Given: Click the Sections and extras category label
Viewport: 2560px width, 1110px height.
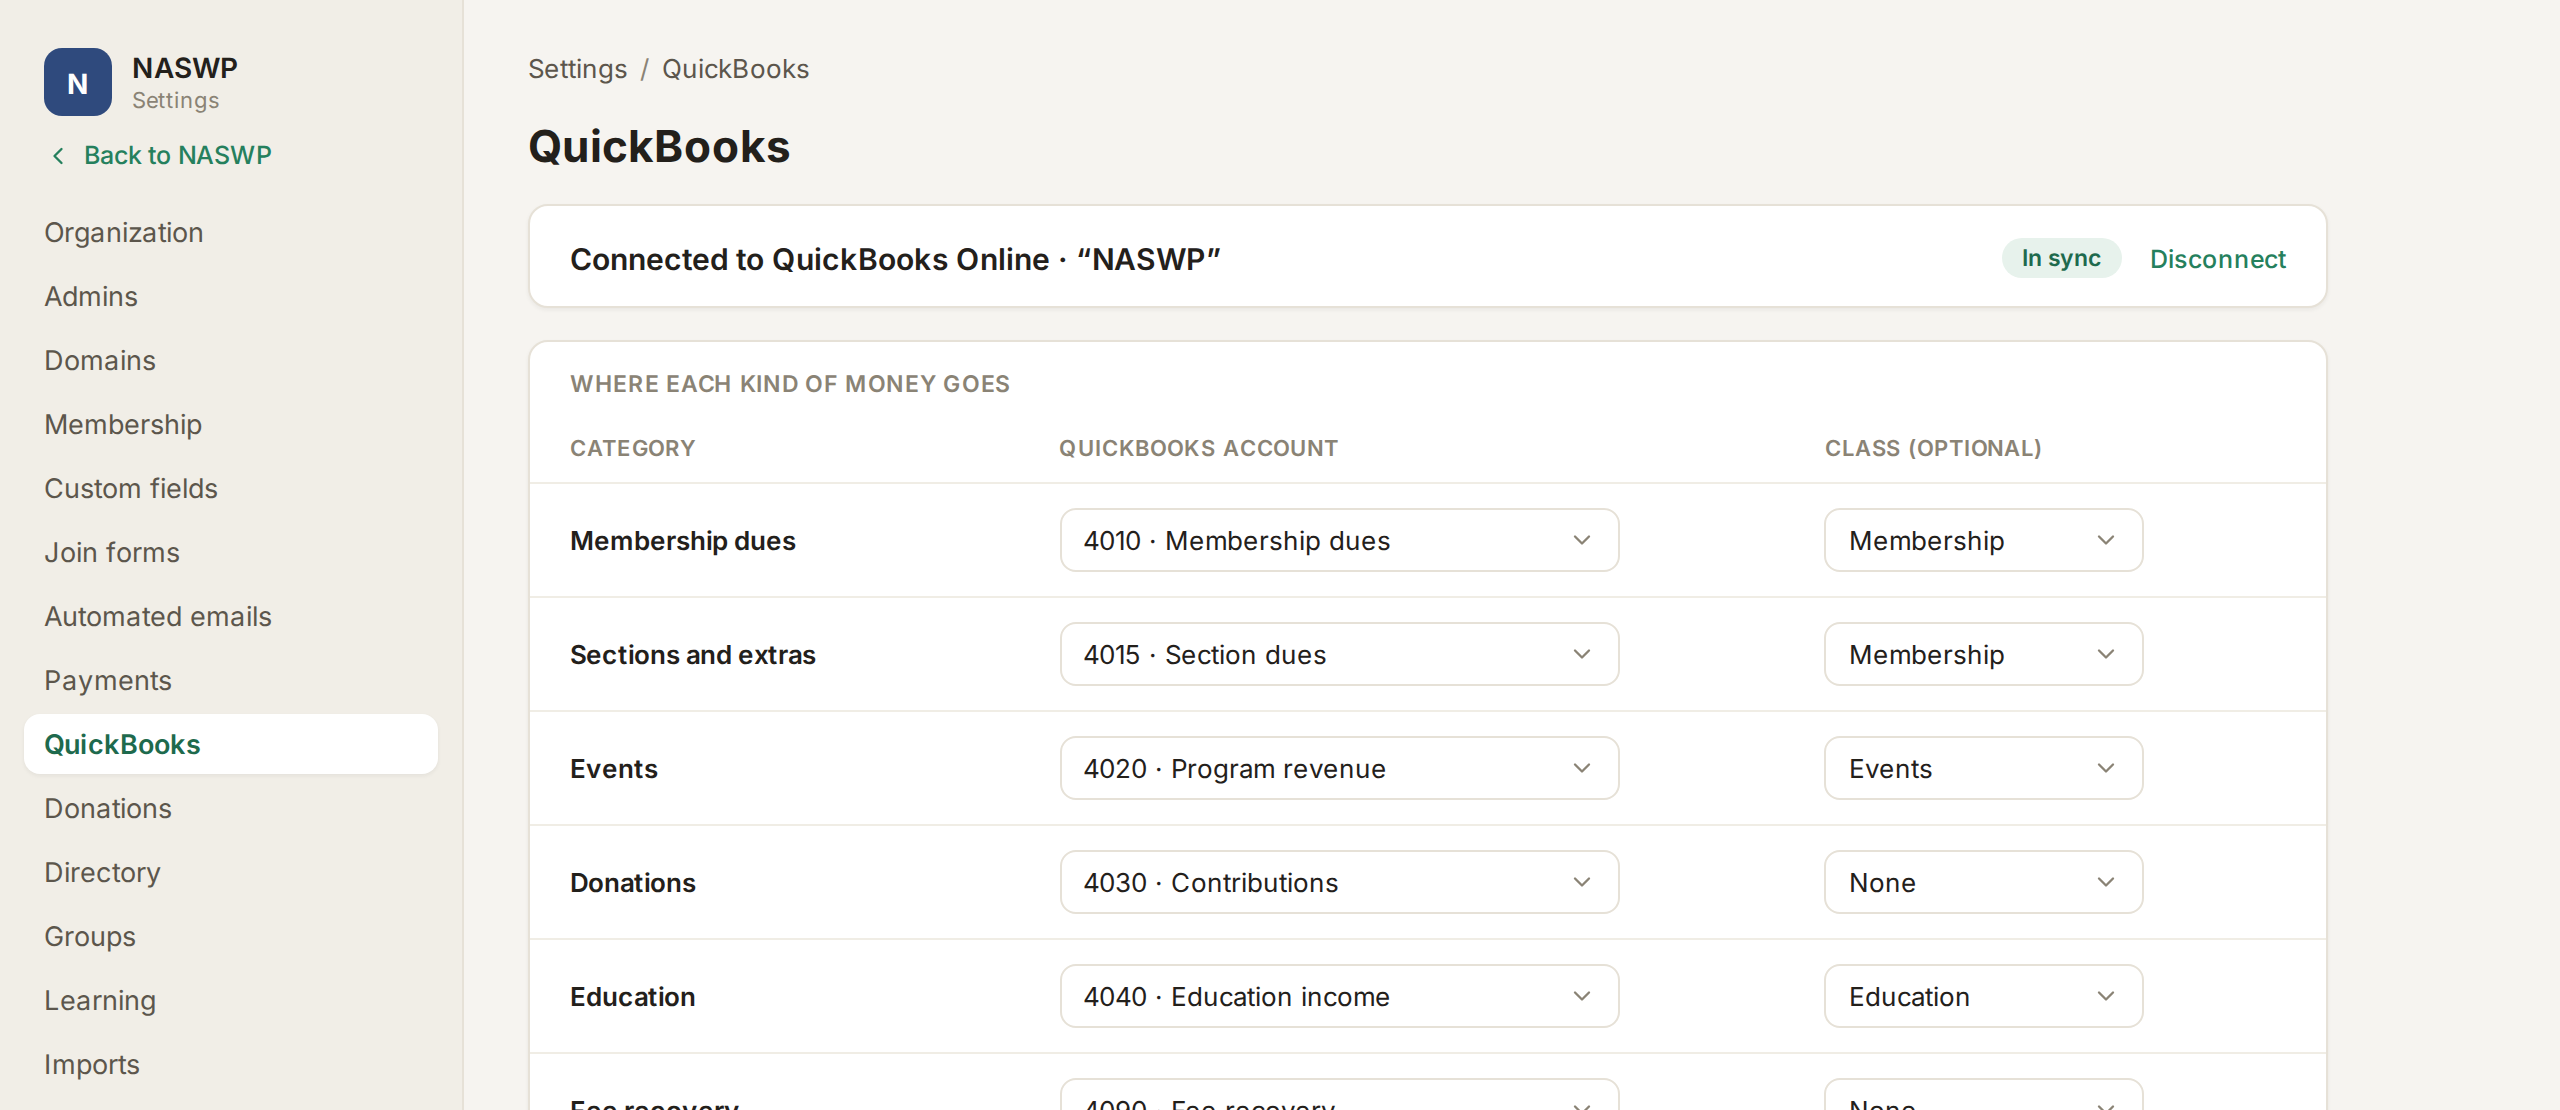Looking at the screenshot, I should click(693, 655).
